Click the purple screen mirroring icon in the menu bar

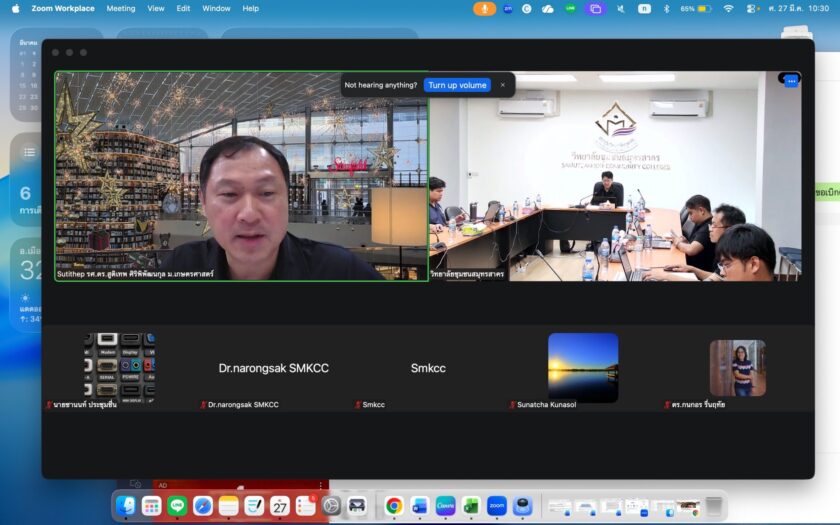coord(596,8)
